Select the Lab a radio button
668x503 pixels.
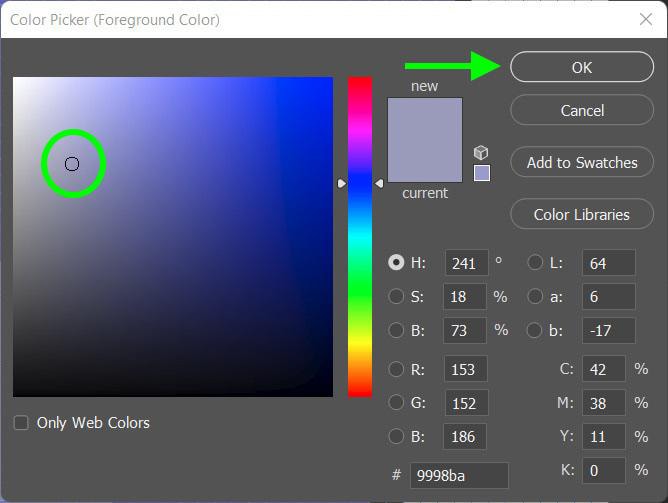(x=535, y=296)
